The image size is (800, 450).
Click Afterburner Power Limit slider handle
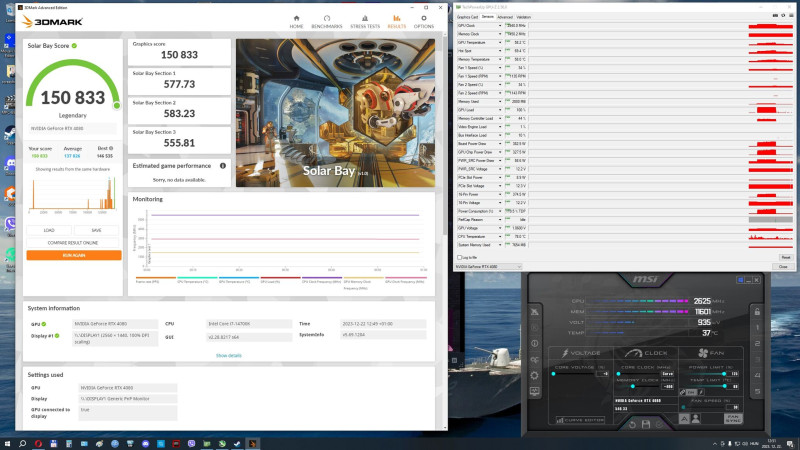[x=724, y=374]
